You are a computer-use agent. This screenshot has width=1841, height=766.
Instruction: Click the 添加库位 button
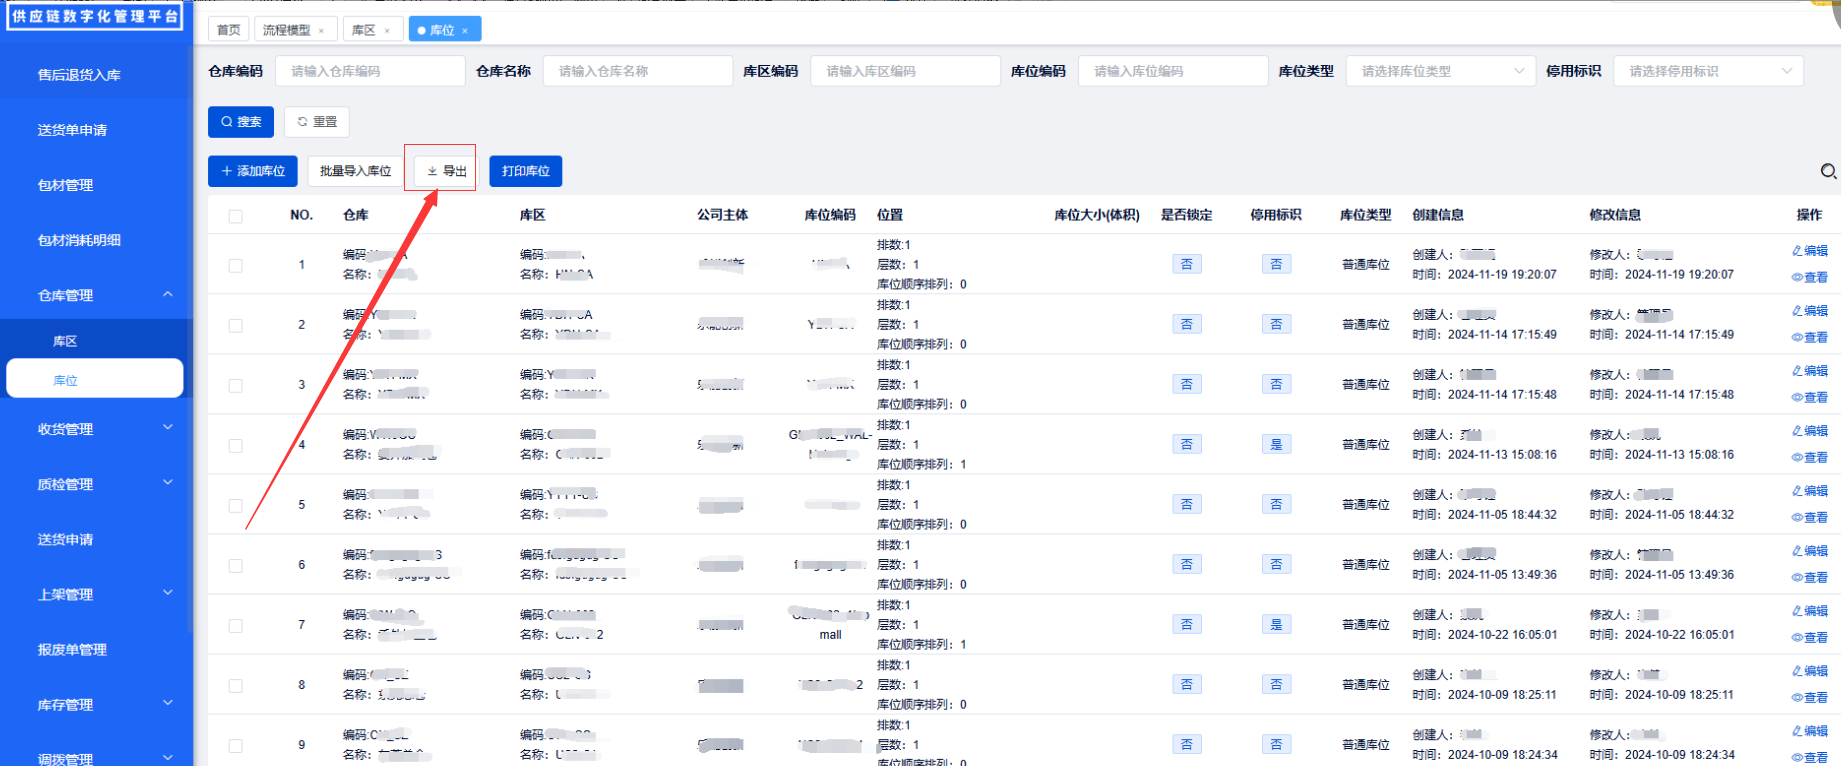point(253,171)
